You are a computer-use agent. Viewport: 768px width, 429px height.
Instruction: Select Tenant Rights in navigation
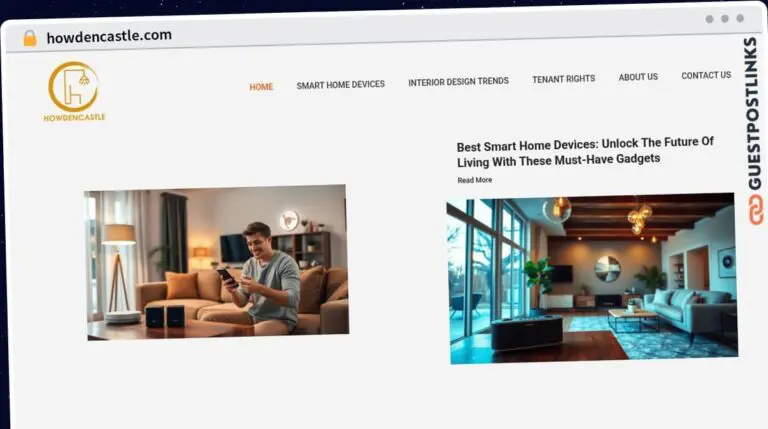563,79
